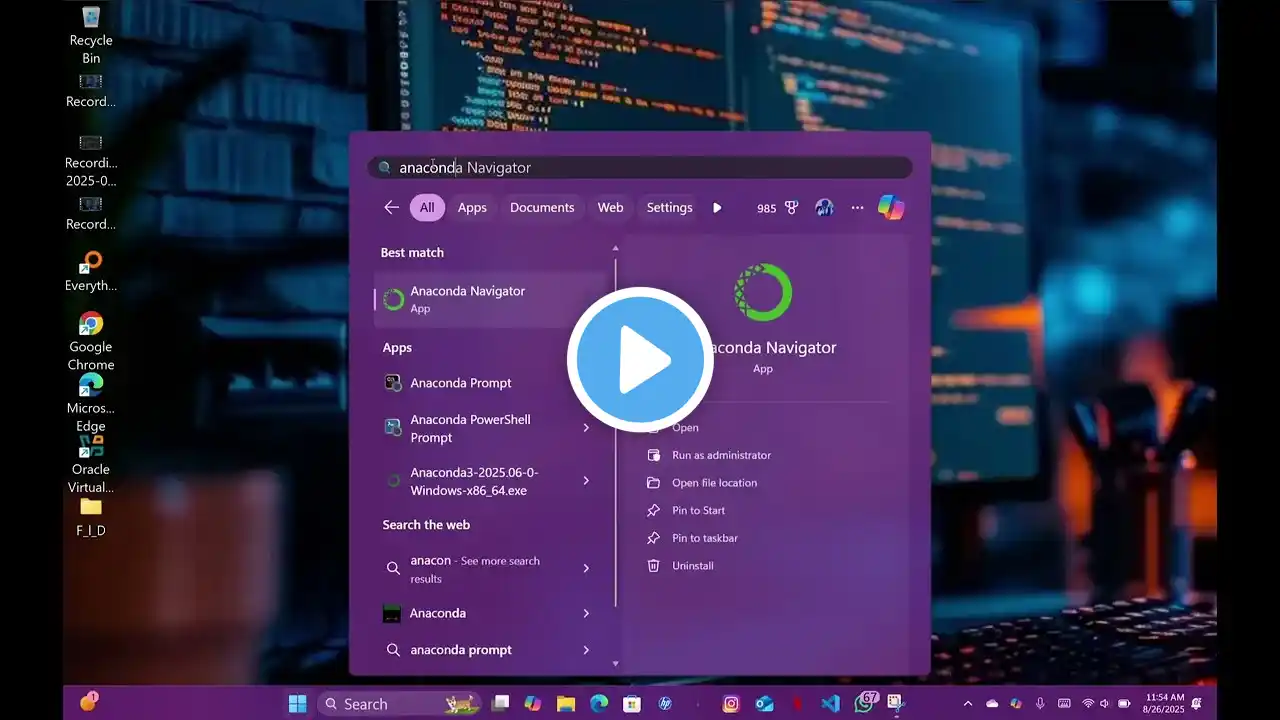This screenshot has height=720, width=1280.
Task: Open Task View from the taskbar
Action: click(501, 704)
